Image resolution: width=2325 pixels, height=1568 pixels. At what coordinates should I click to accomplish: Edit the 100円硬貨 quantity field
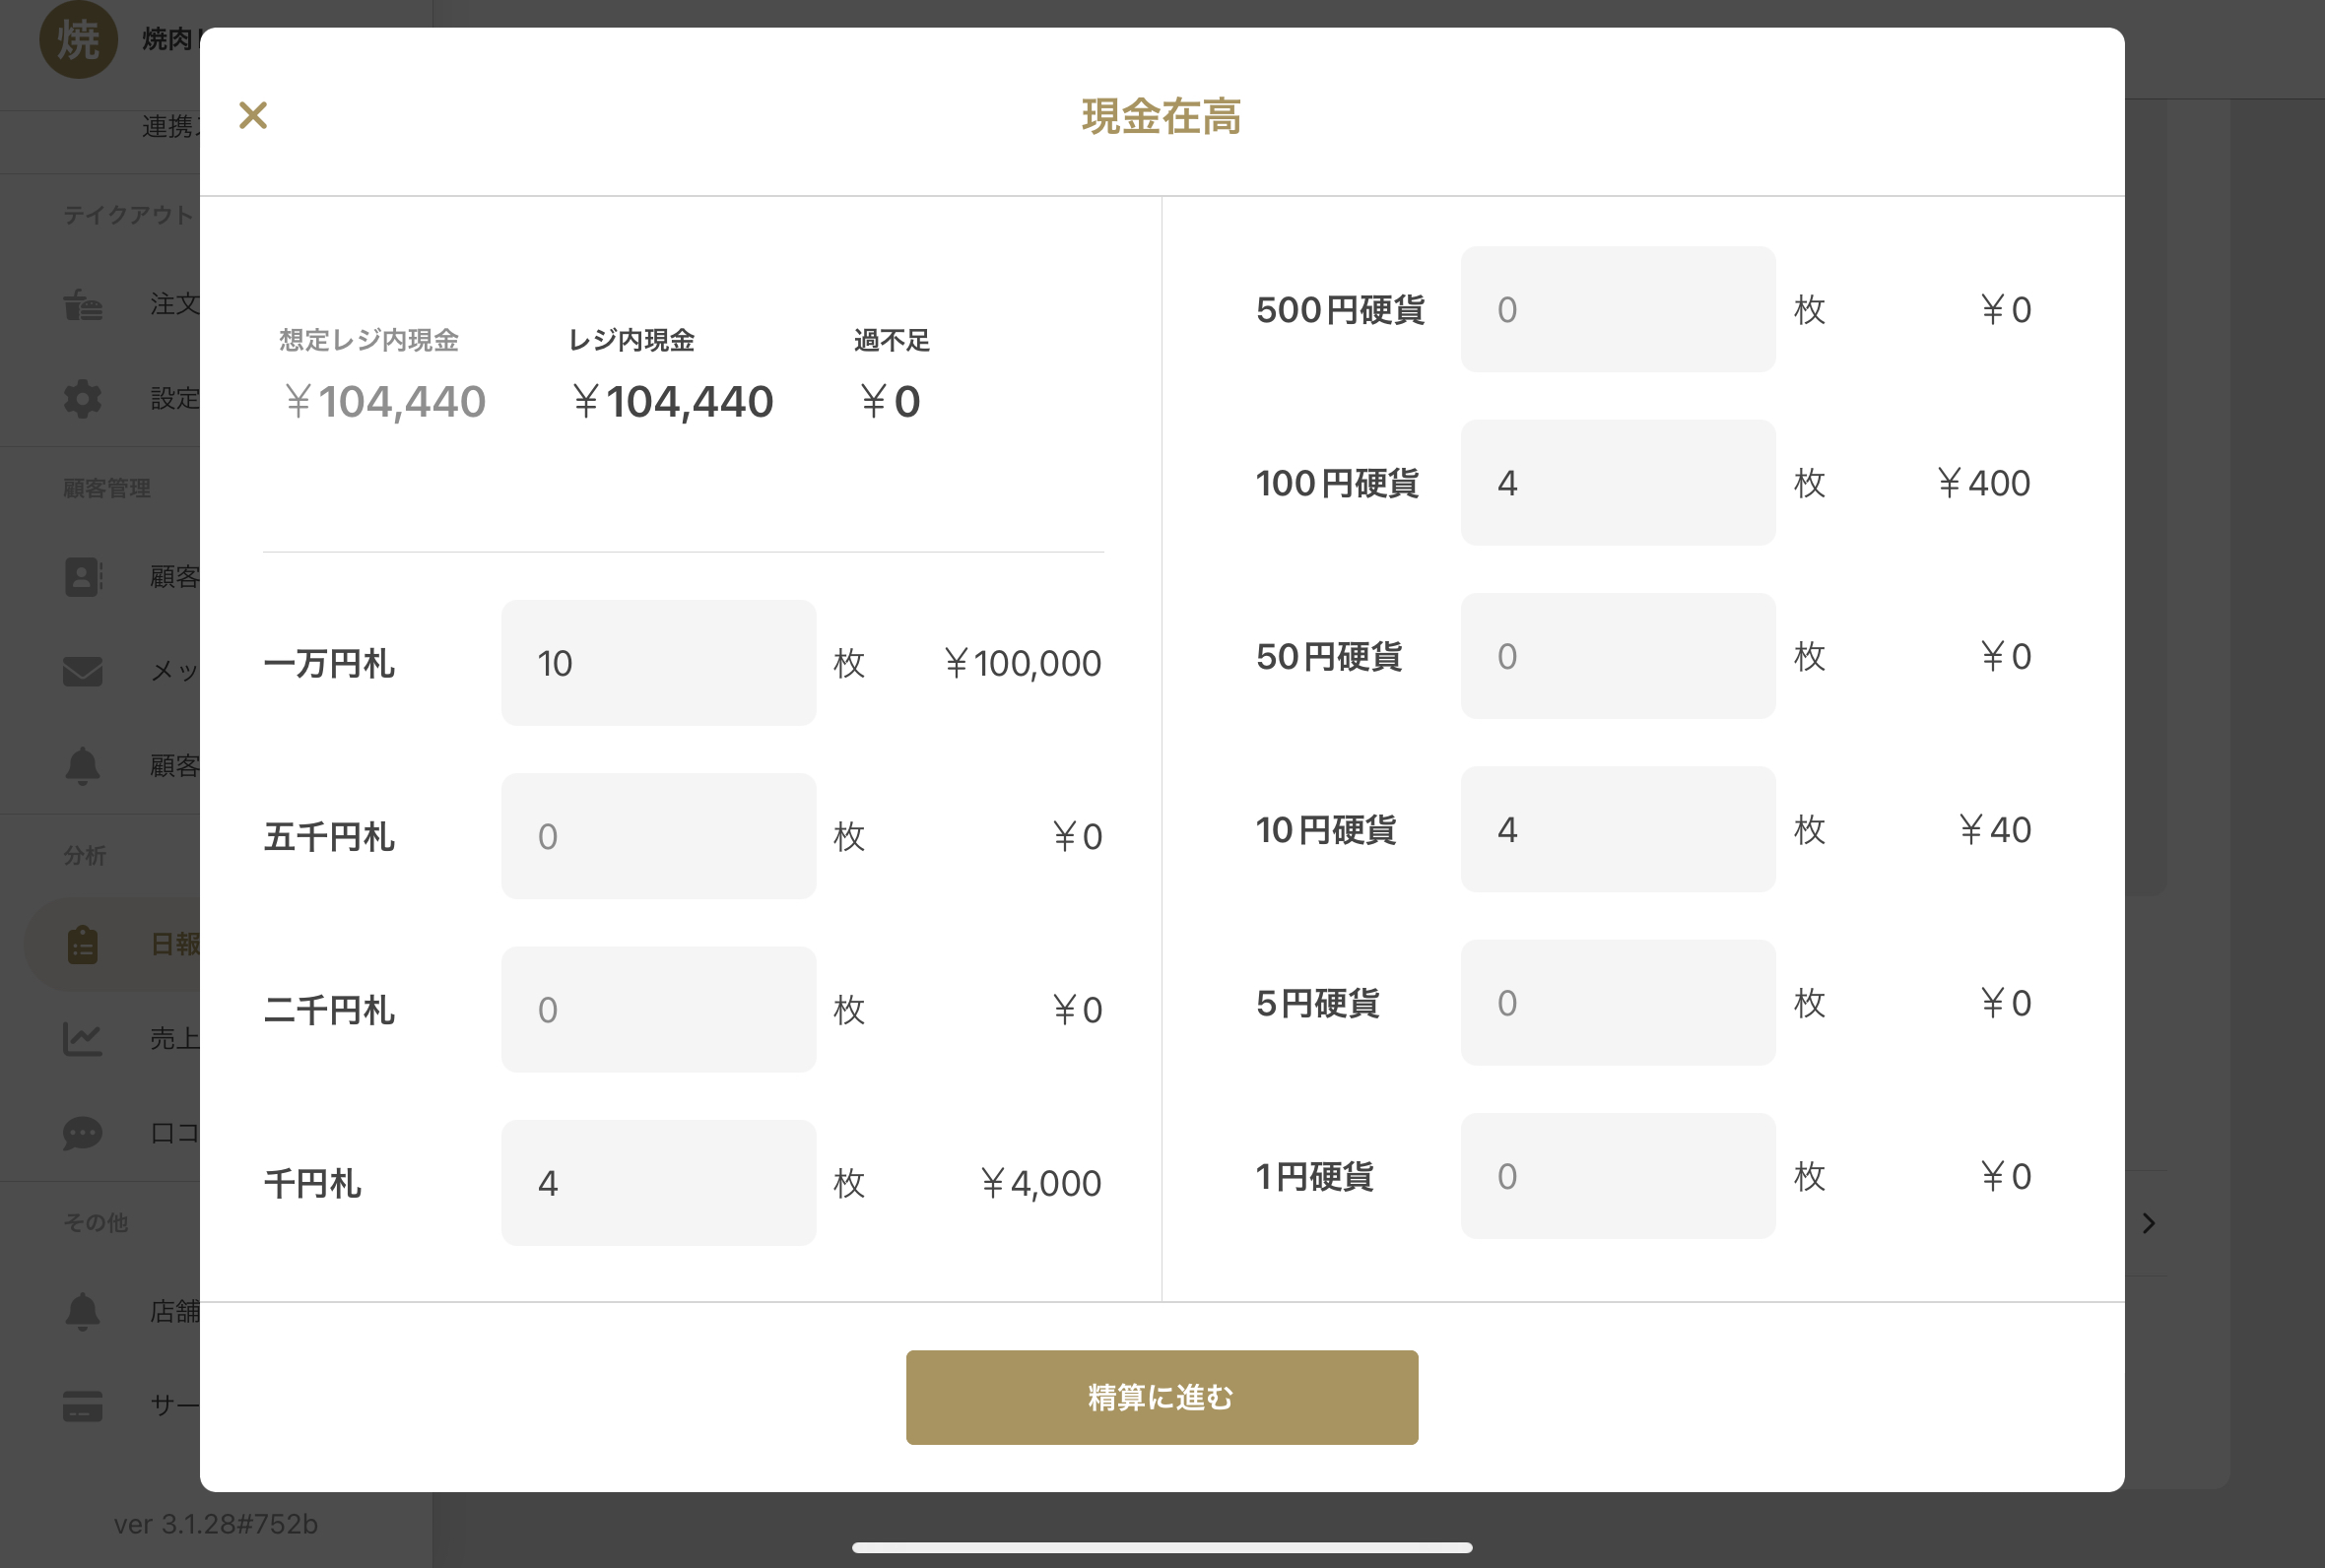tap(1617, 483)
